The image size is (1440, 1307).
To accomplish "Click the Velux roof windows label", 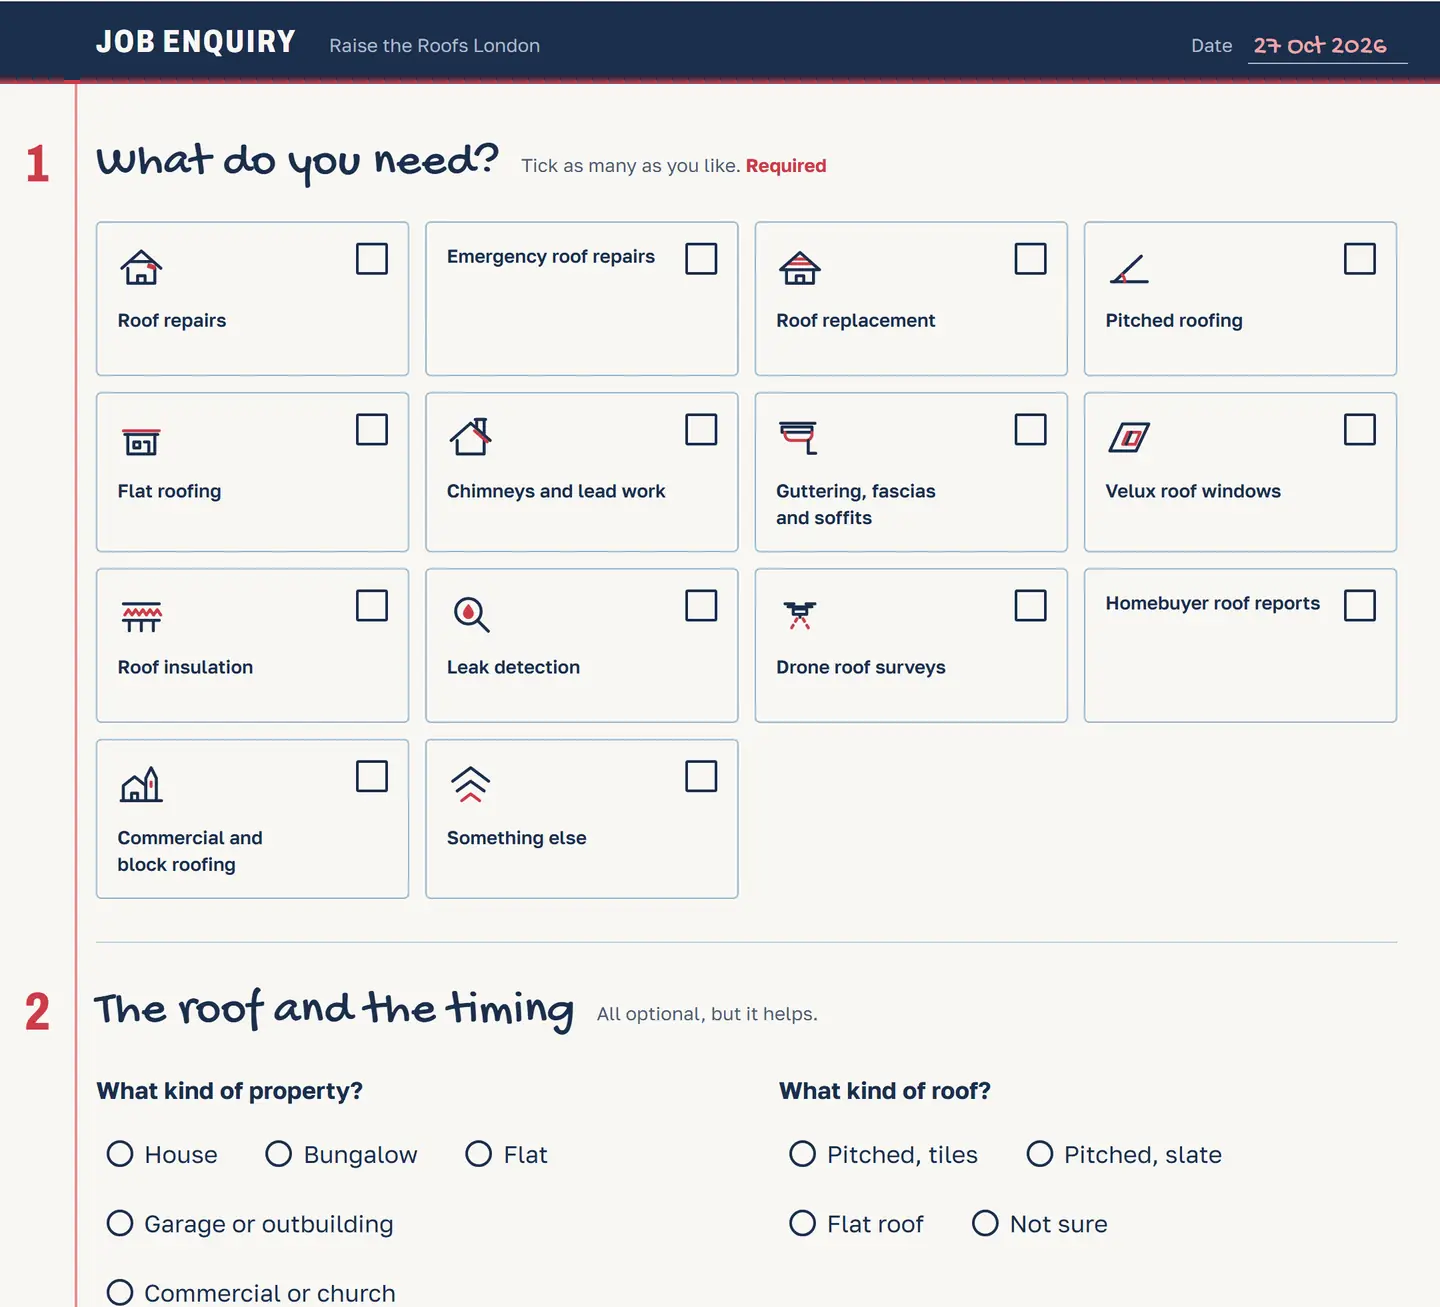I will click(x=1193, y=491).
